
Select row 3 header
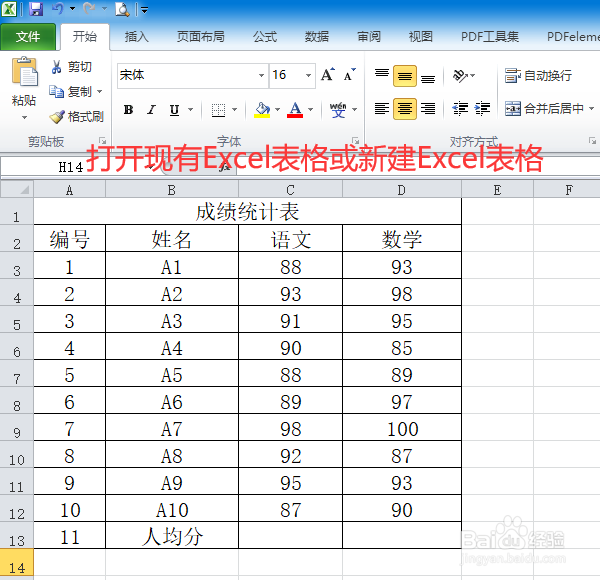click(x=17, y=266)
